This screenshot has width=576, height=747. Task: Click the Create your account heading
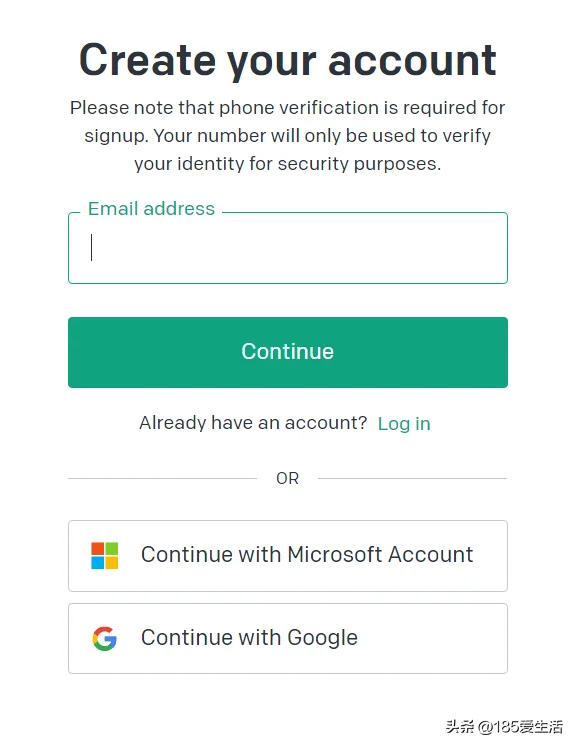coord(288,60)
